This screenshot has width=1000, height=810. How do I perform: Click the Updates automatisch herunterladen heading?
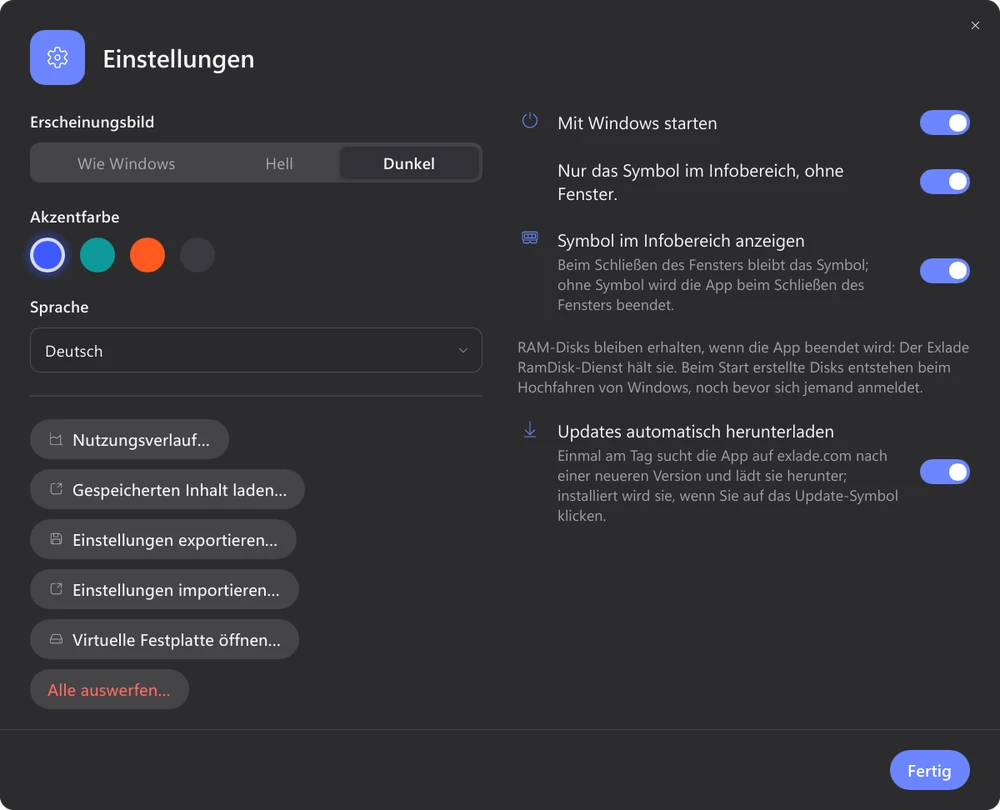(x=695, y=431)
